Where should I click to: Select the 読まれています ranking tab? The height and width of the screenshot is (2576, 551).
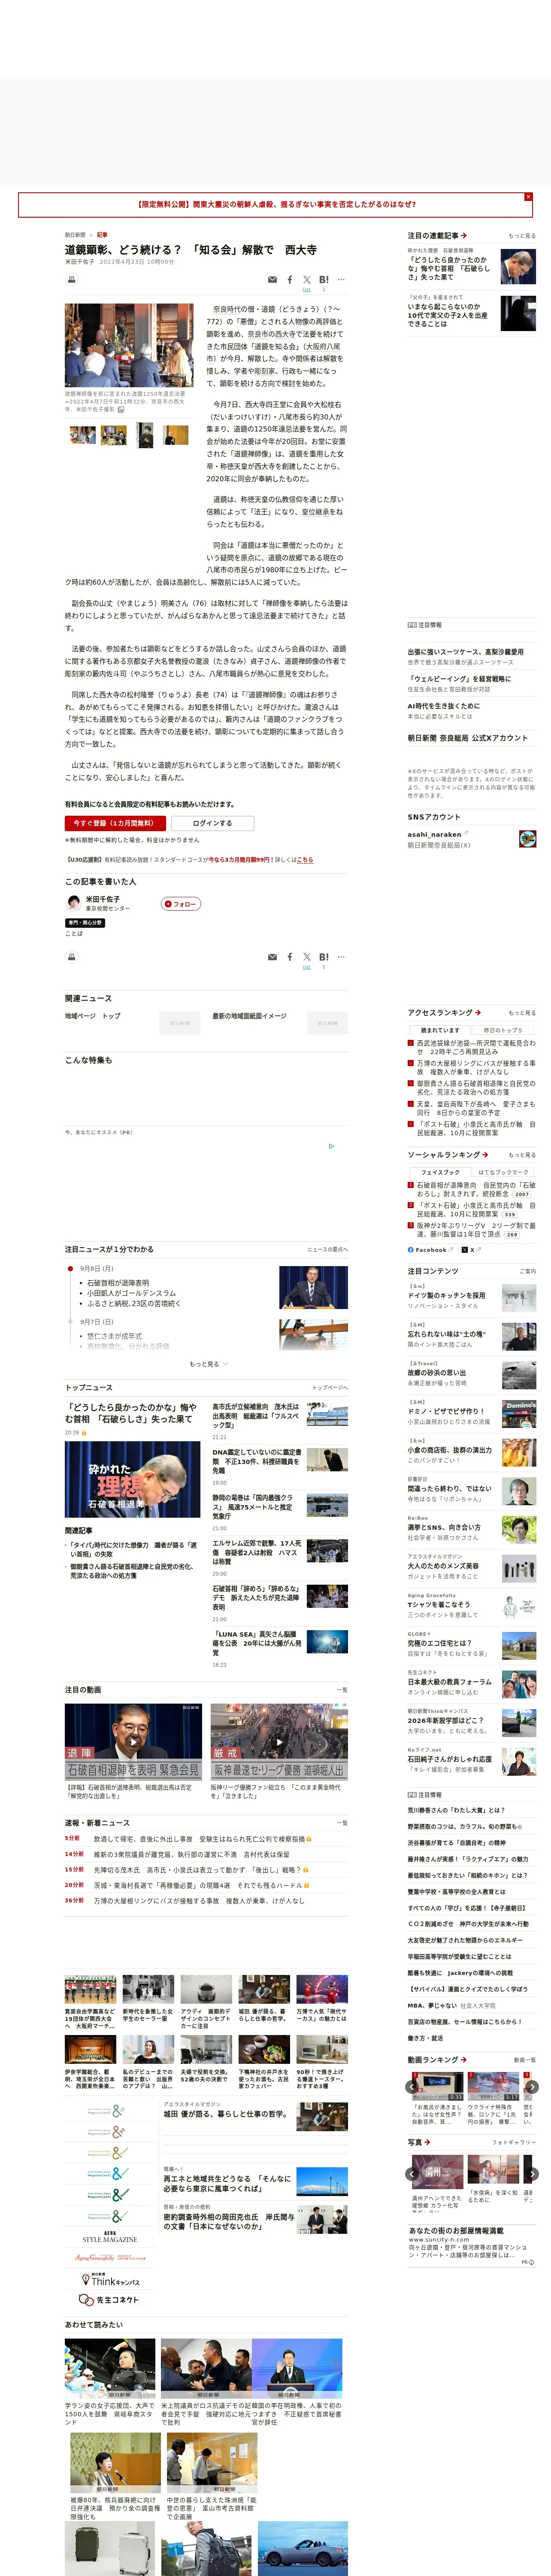pos(440,1030)
